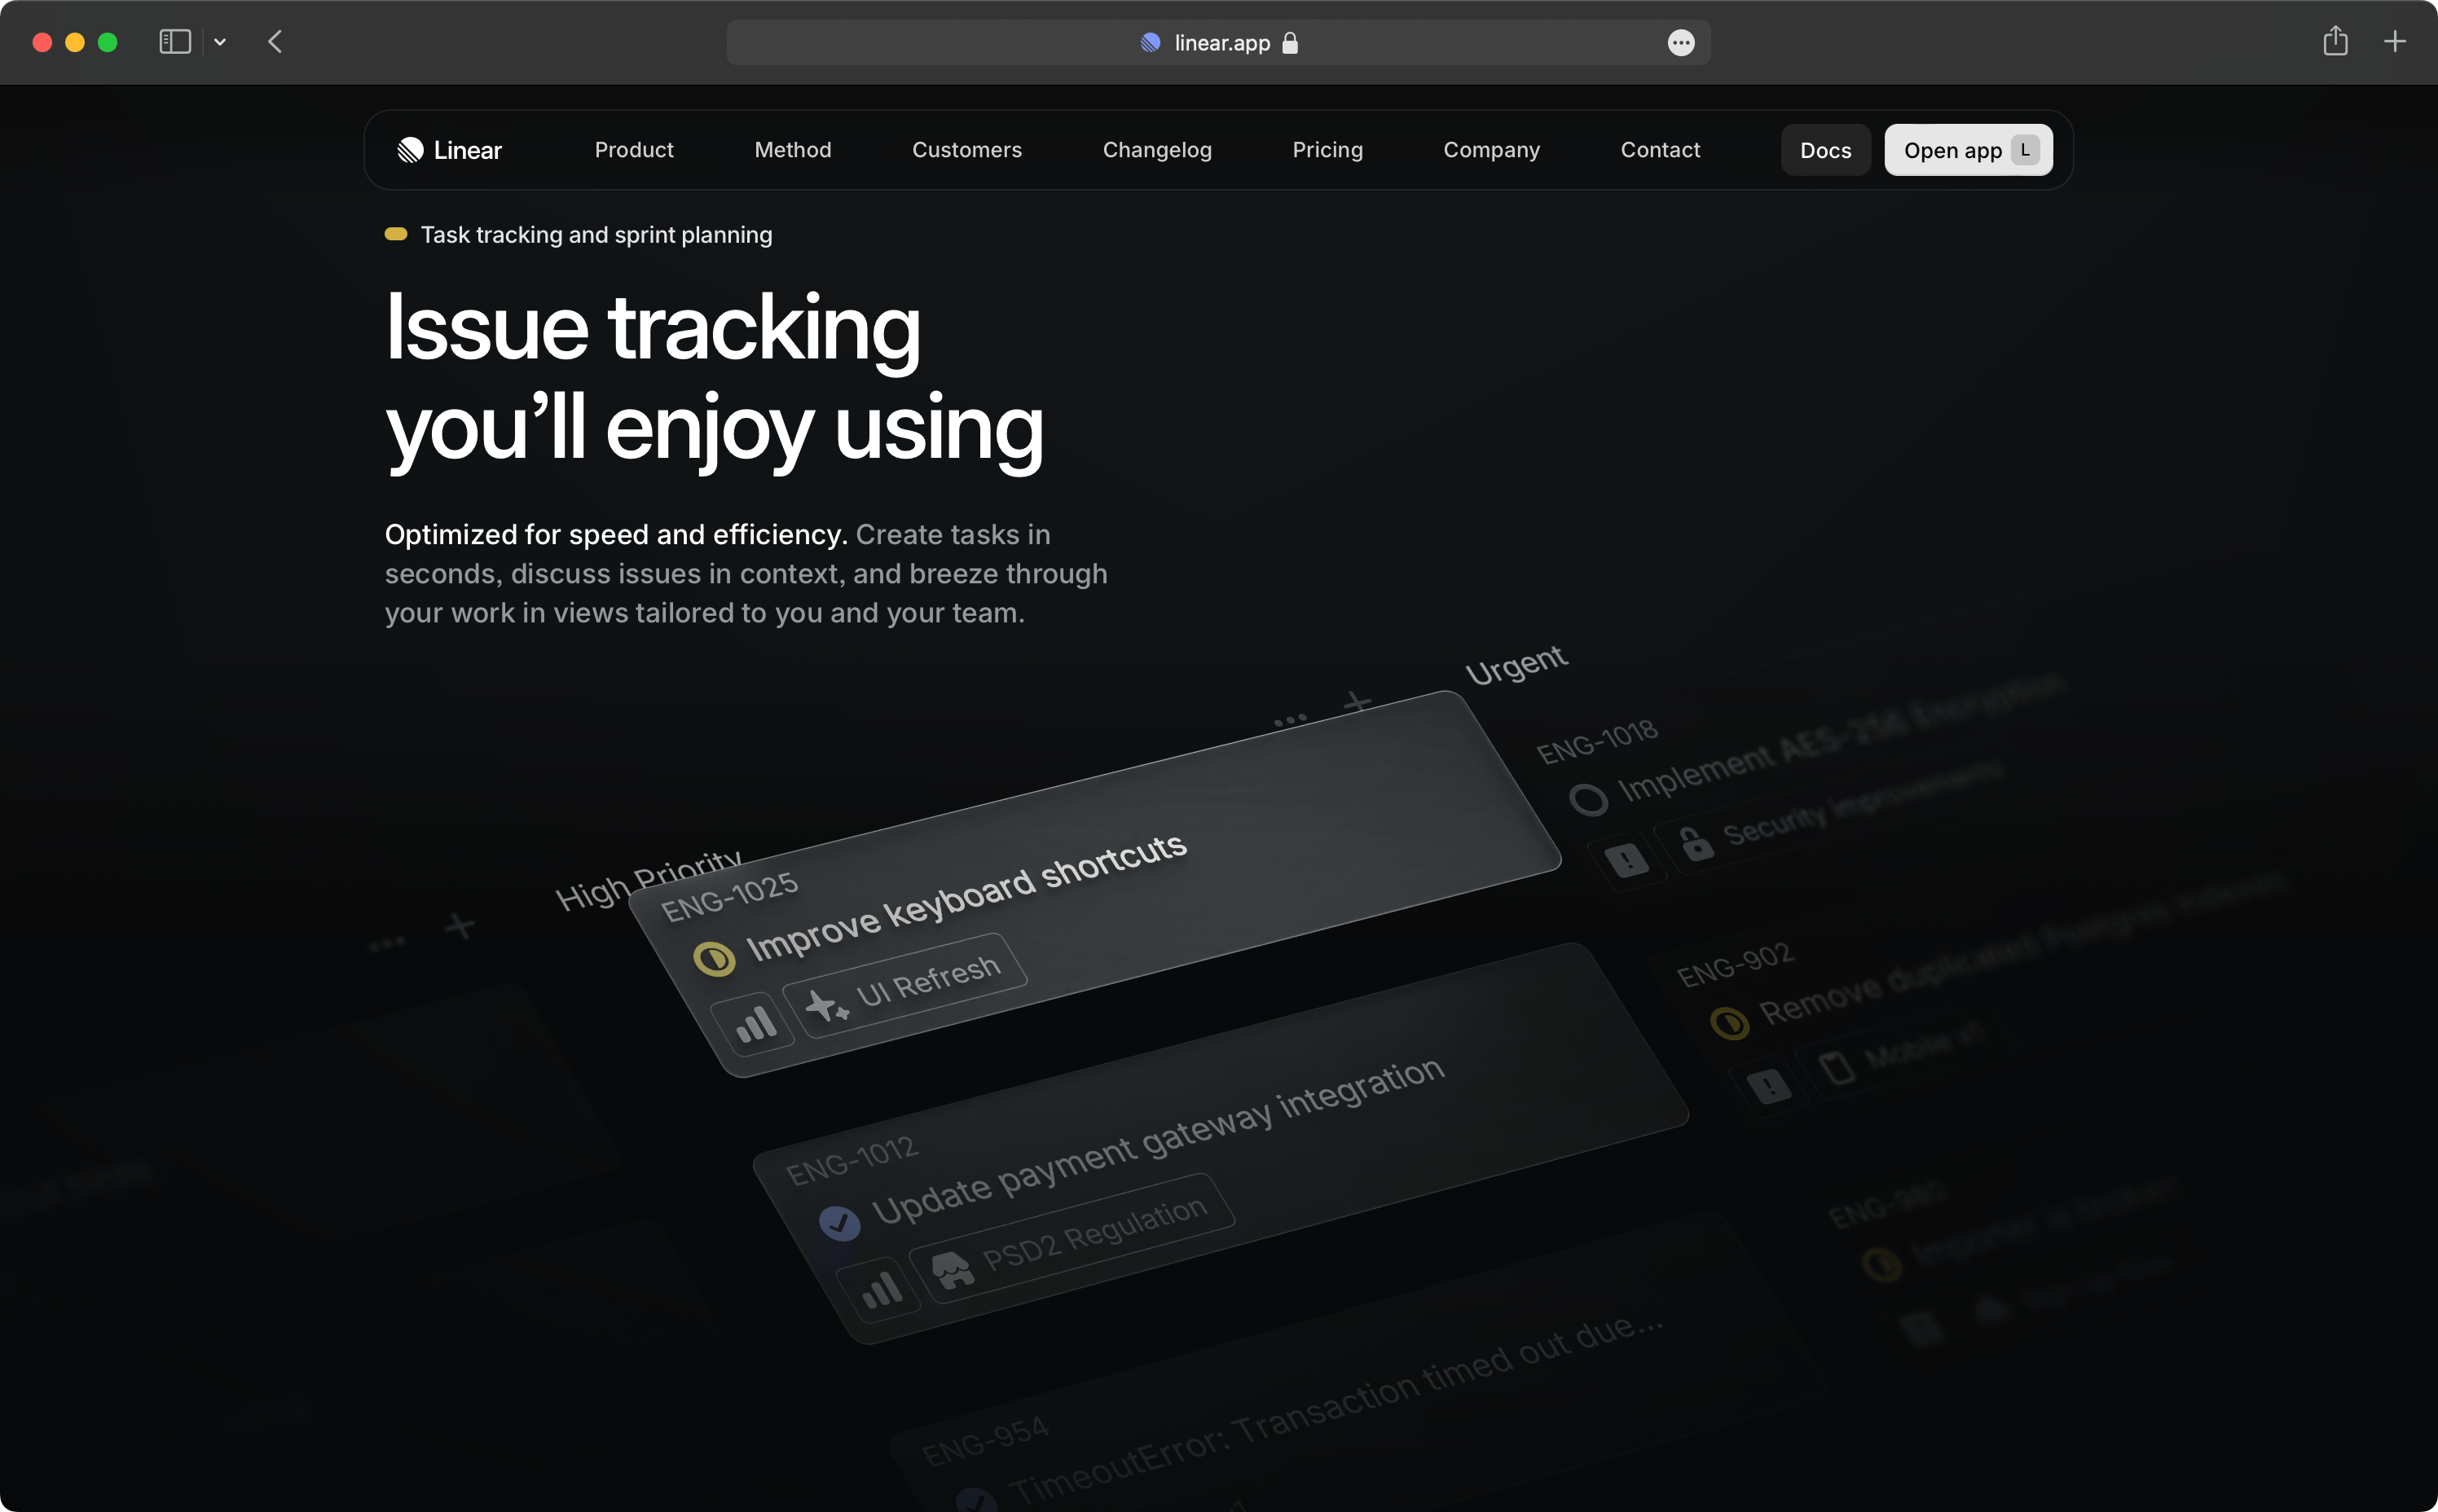Open the website settings menu in the address bar
Viewport: 2438px width, 1512px height.
tap(1680, 42)
